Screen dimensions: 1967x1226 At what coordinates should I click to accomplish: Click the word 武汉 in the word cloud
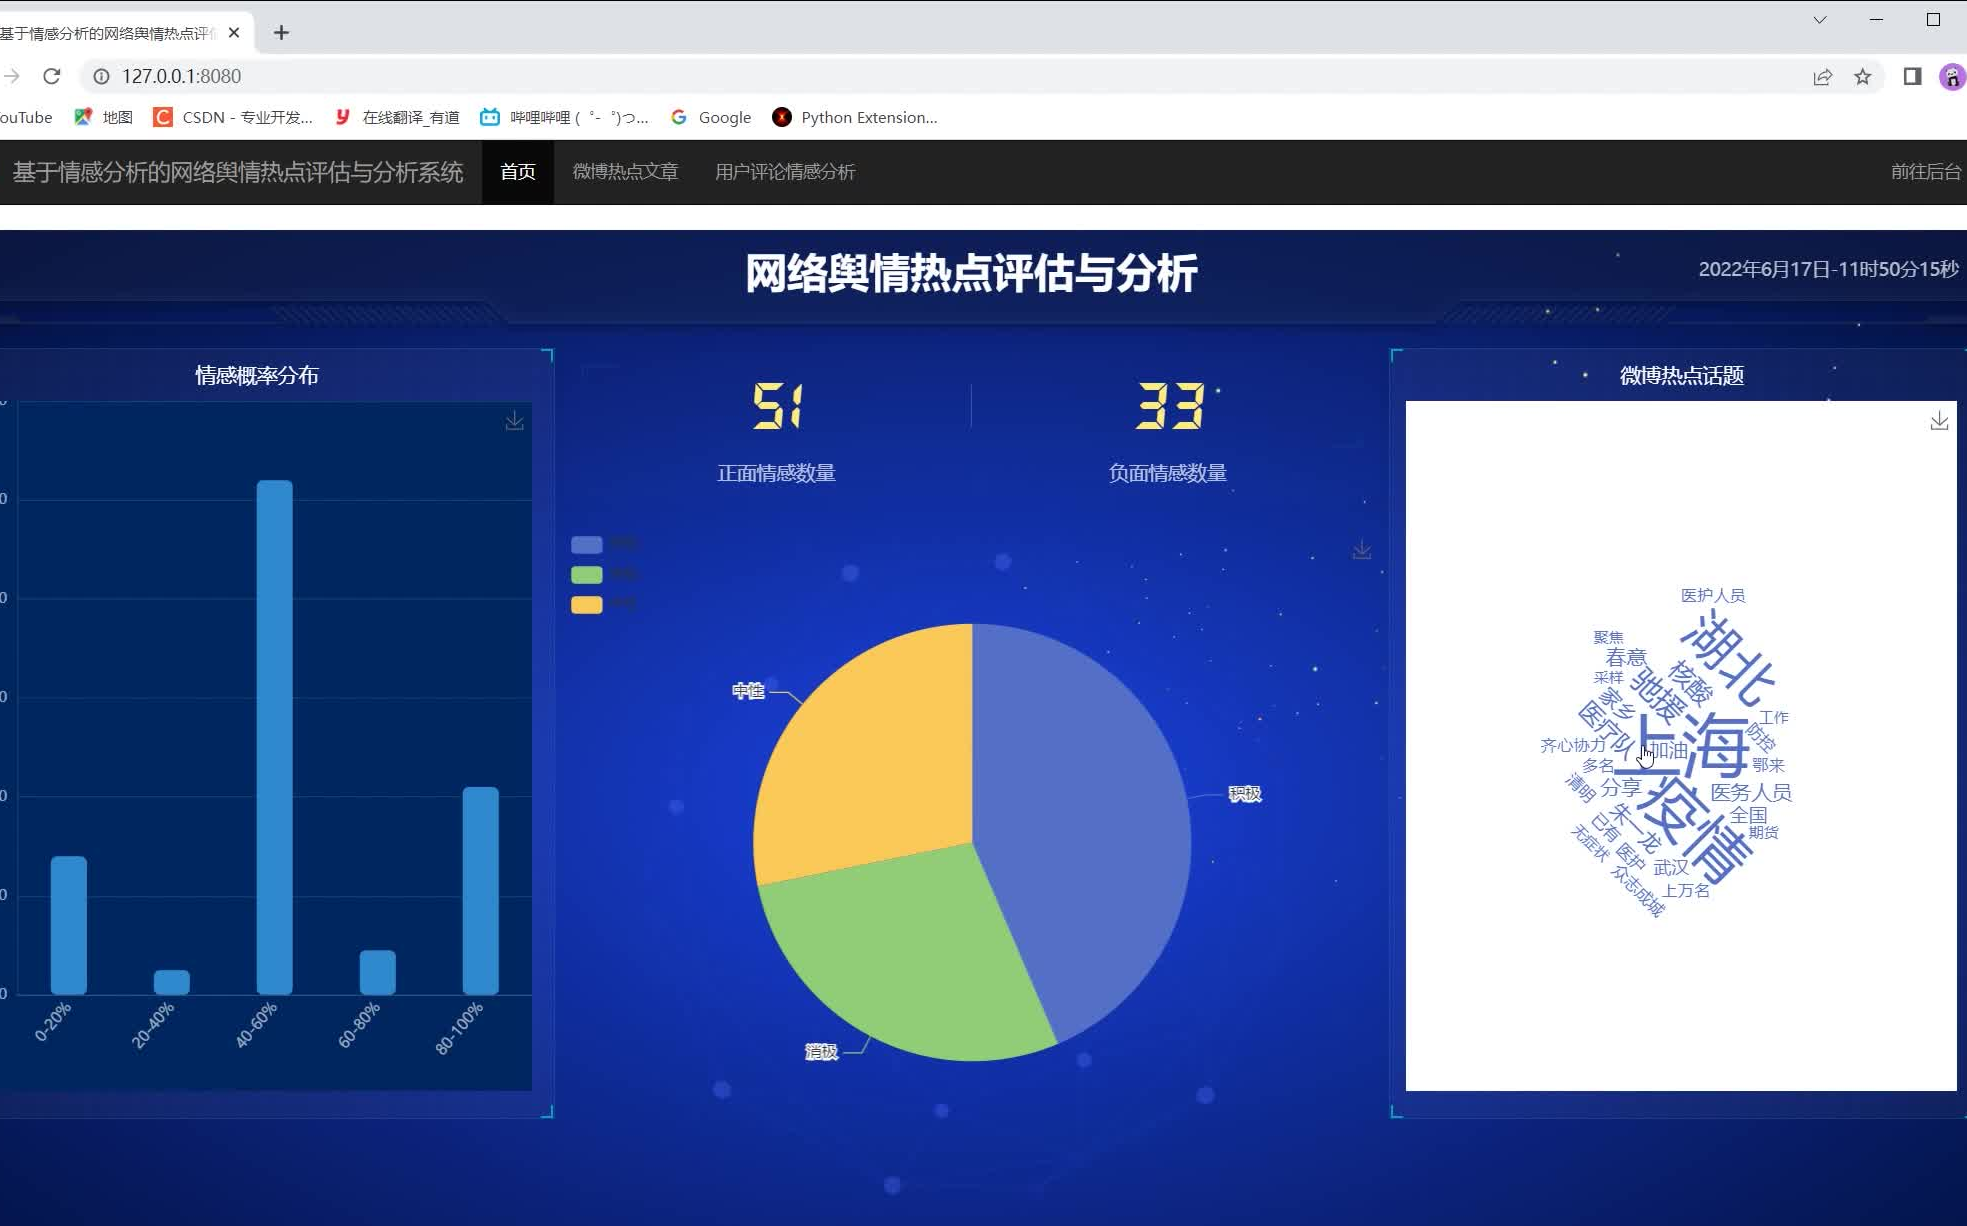(x=1671, y=867)
